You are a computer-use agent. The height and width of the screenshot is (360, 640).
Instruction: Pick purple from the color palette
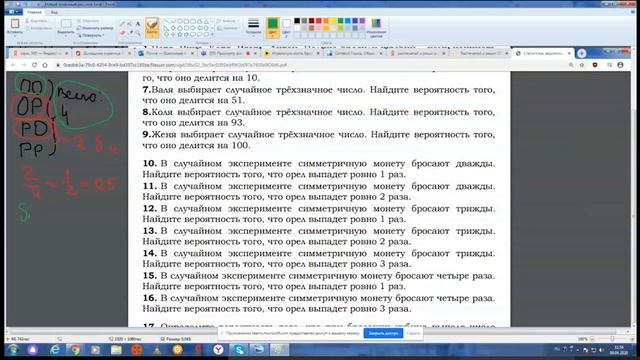point(362,21)
